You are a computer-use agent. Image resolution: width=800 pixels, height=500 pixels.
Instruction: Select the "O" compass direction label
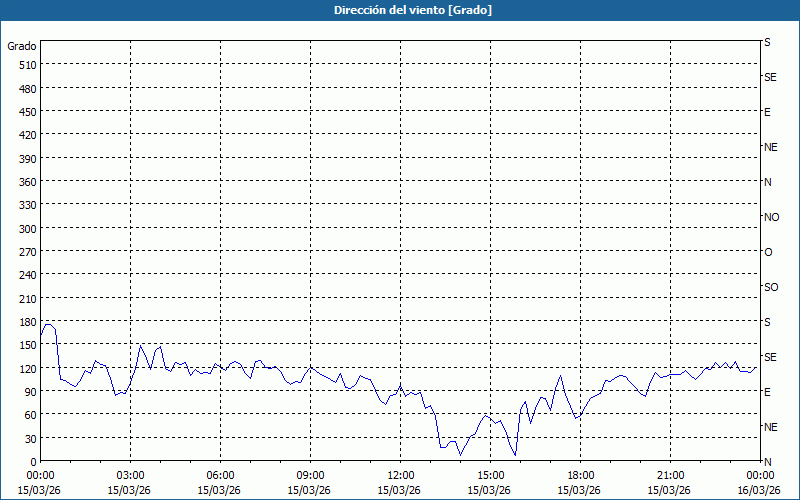768,252
